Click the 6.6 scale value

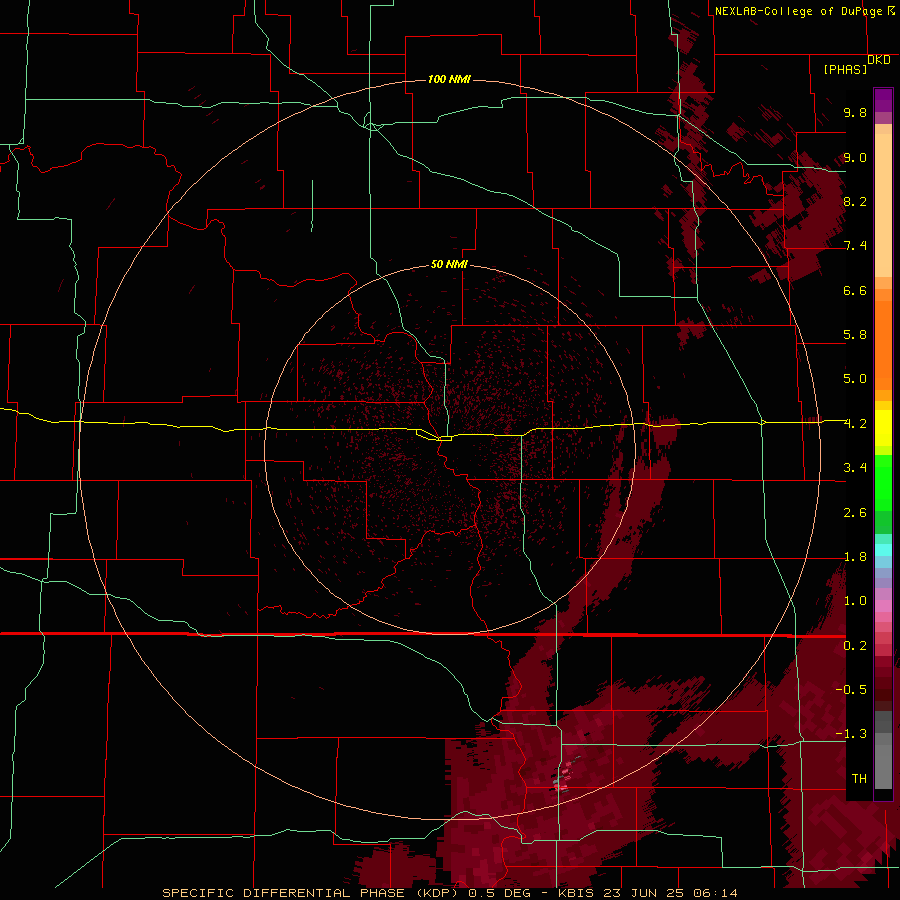[x=855, y=290]
